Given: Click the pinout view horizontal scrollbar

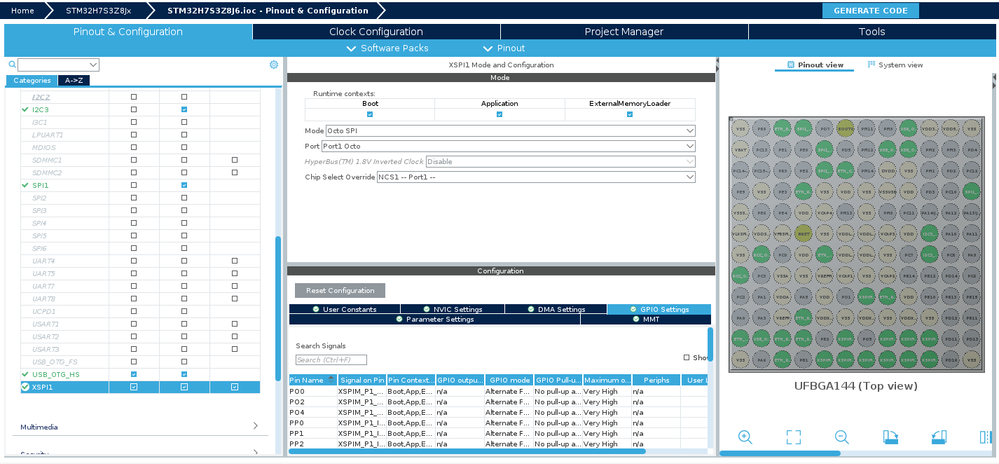Looking at the screenshot, I should click(780, 453).
